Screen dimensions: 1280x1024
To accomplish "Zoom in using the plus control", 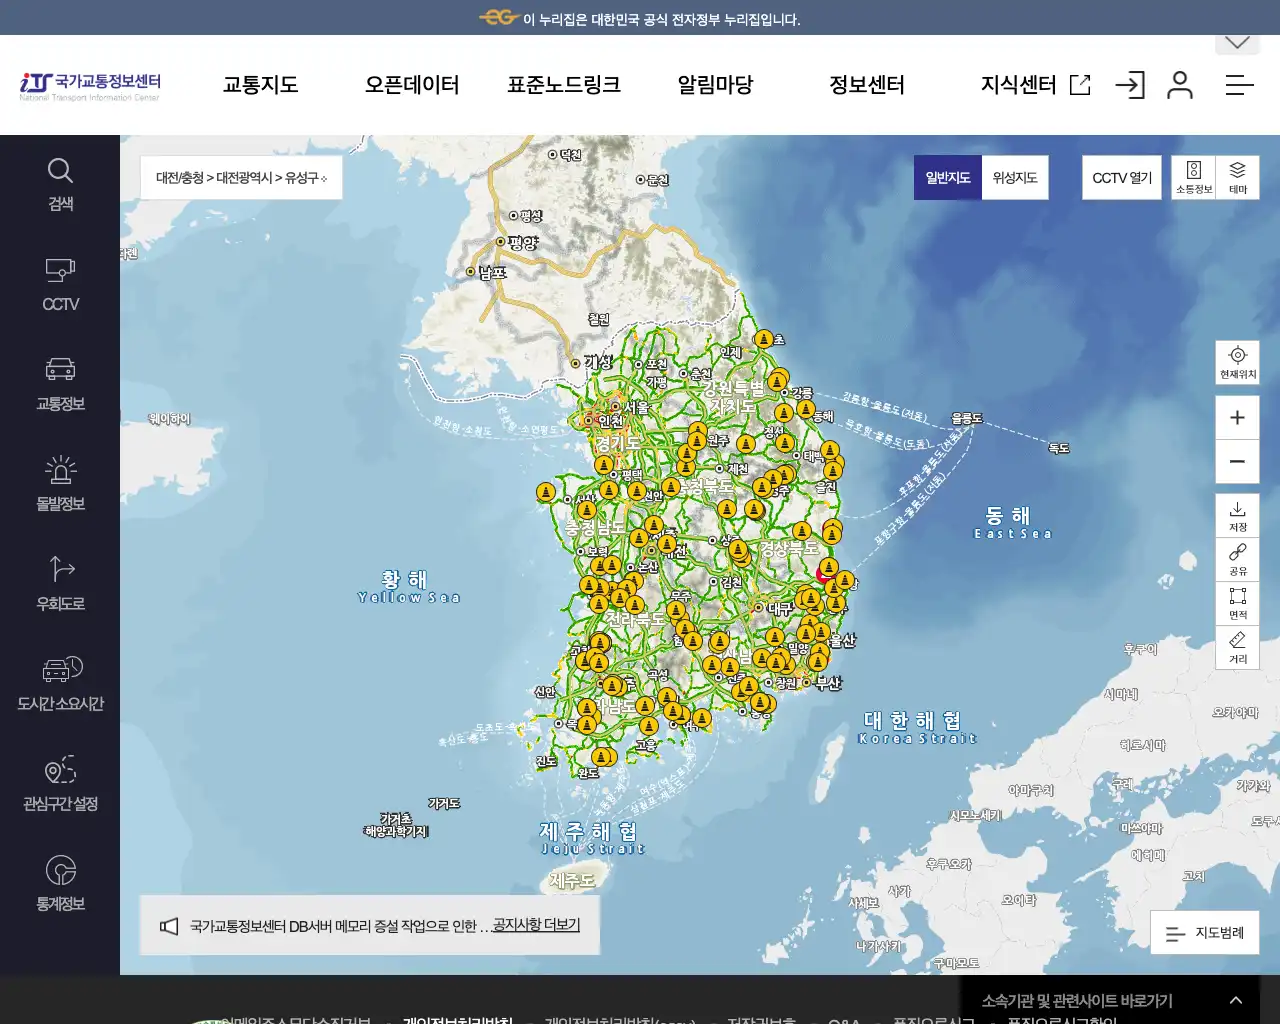I will [x=1237, y=417].
